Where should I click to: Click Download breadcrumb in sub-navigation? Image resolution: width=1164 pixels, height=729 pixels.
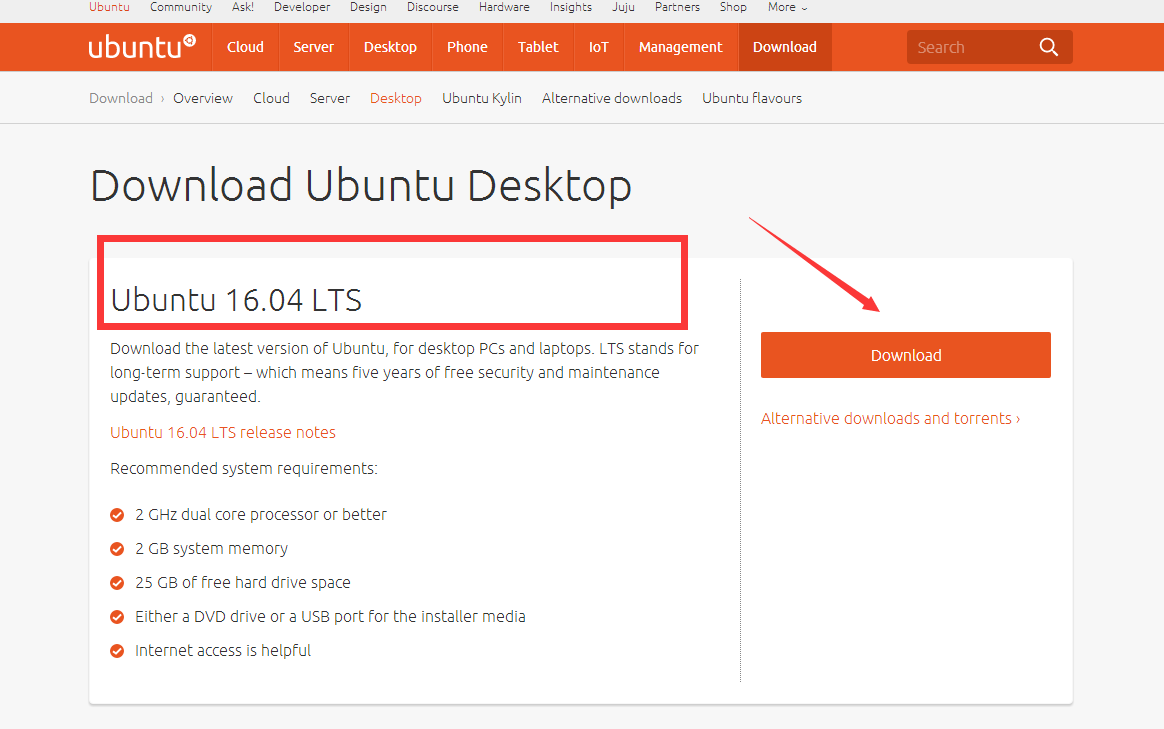point(121,98)
